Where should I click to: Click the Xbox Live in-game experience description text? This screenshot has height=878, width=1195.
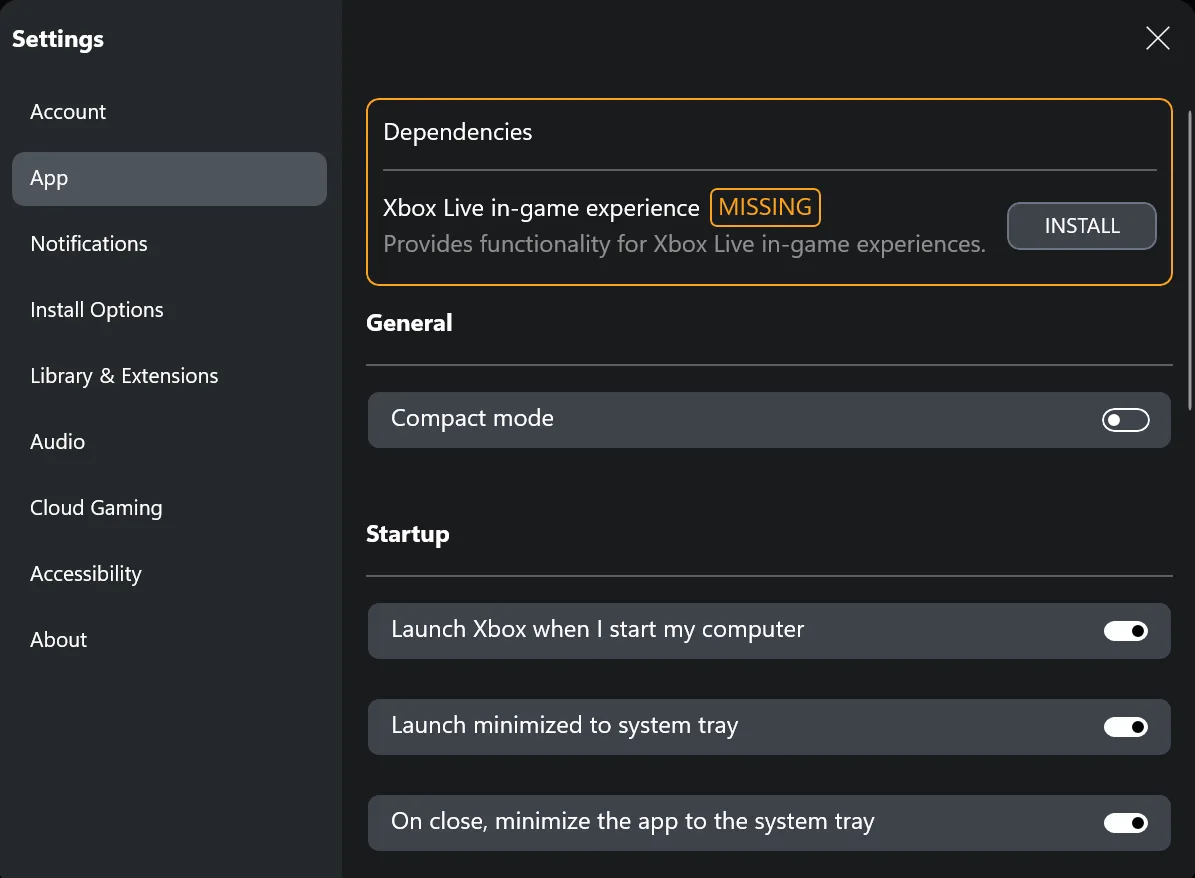coord(684,244)
